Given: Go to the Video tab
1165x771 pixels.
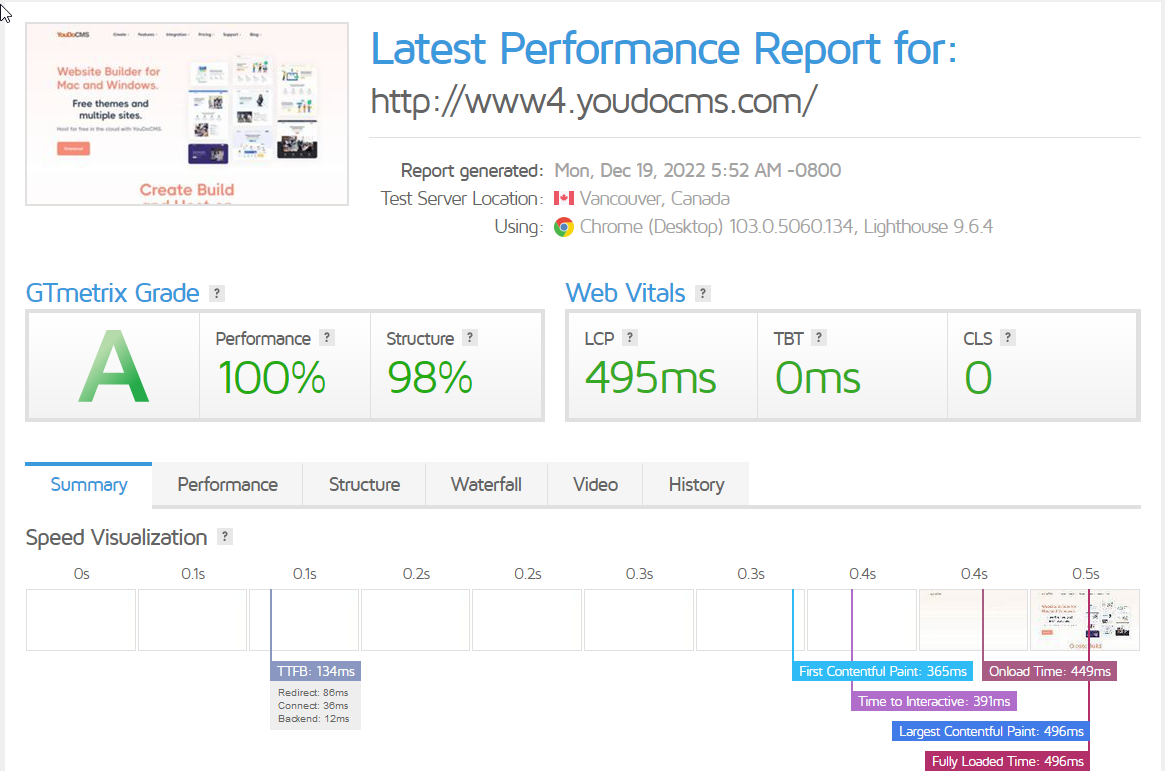Looking at the screenshot, I should [x=595, y=485].
